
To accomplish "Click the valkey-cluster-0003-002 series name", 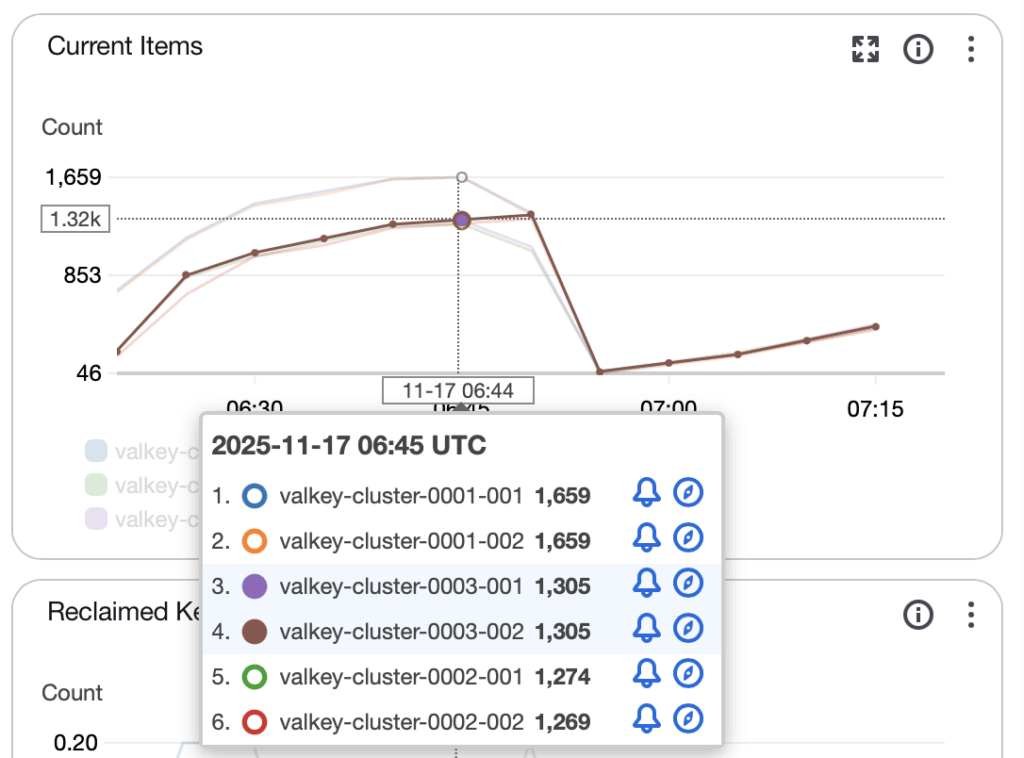I will [x=401, y=631].
